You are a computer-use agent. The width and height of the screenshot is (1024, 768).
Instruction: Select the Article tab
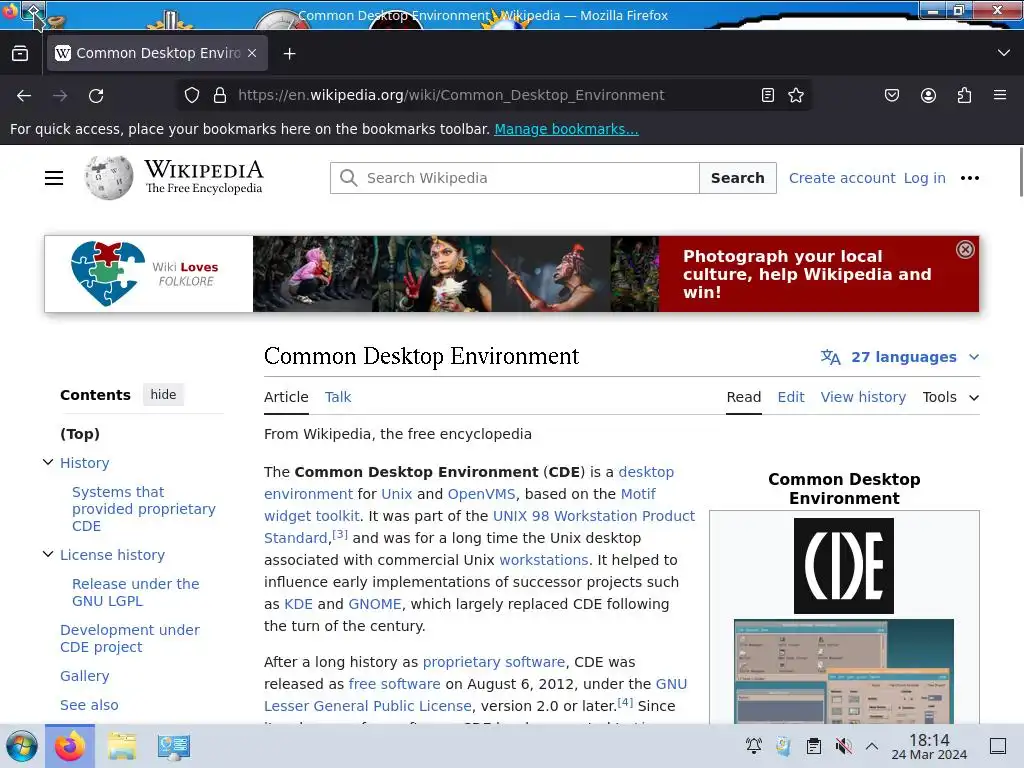pyautogui.click(x=286, y=396)
